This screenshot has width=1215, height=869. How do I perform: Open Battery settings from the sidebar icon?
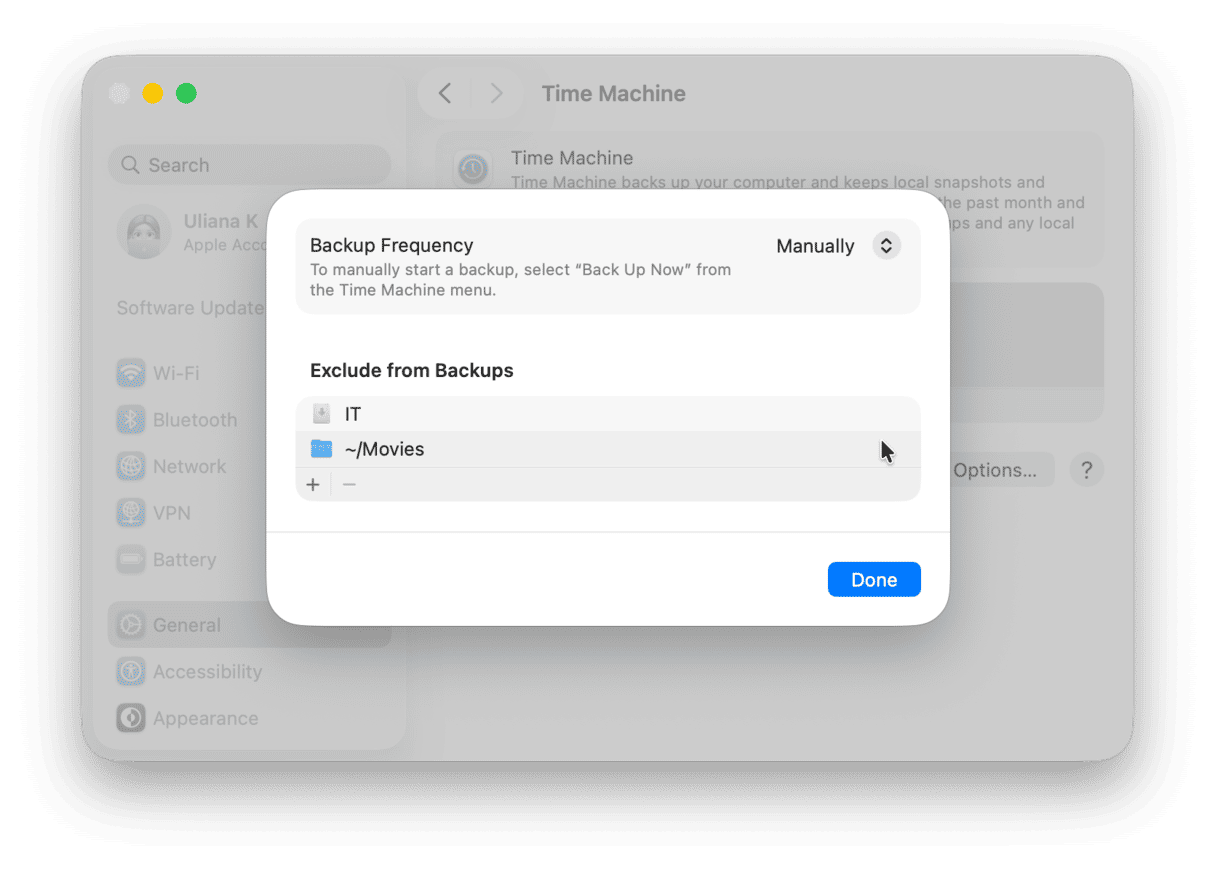[x=130, y=560]
